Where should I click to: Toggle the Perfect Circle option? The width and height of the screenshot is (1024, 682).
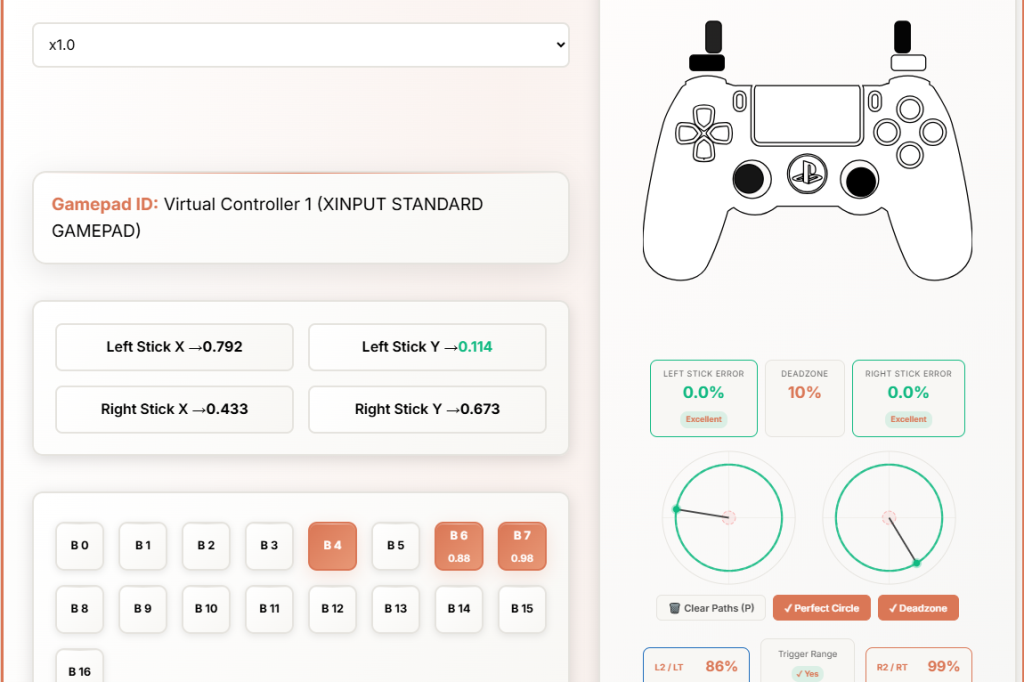(821, 608)
